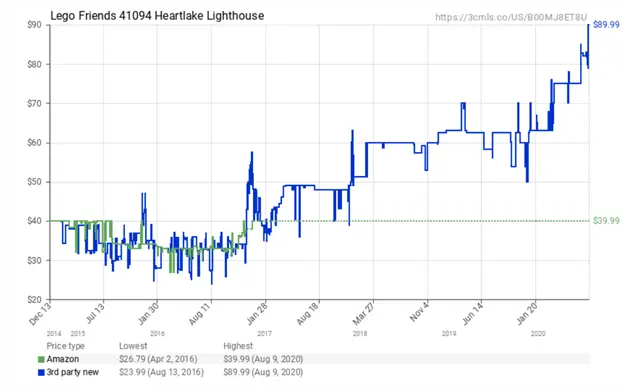Click the 2019 year label
The width and height of the screenshot is (624, 387).
449,334
